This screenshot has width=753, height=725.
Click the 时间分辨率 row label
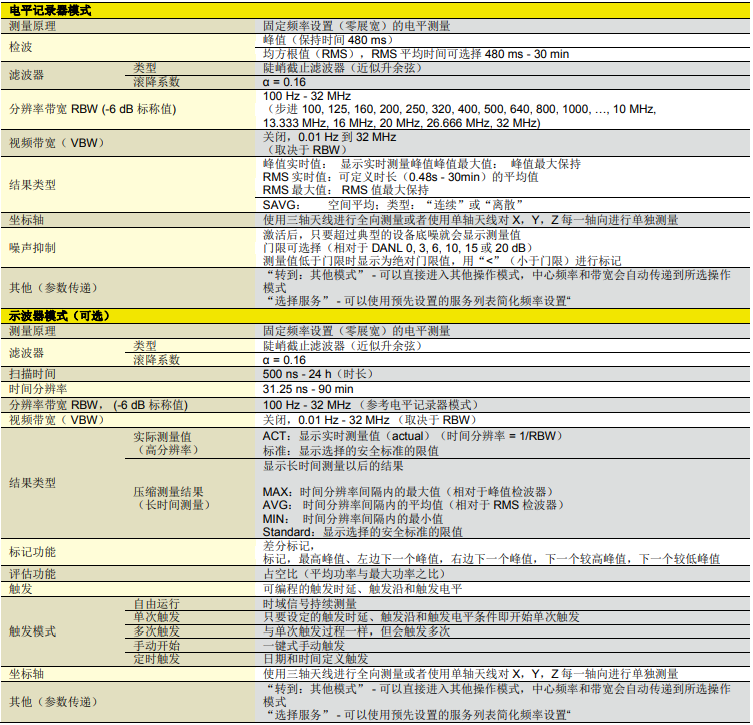[x=38, y=389]
